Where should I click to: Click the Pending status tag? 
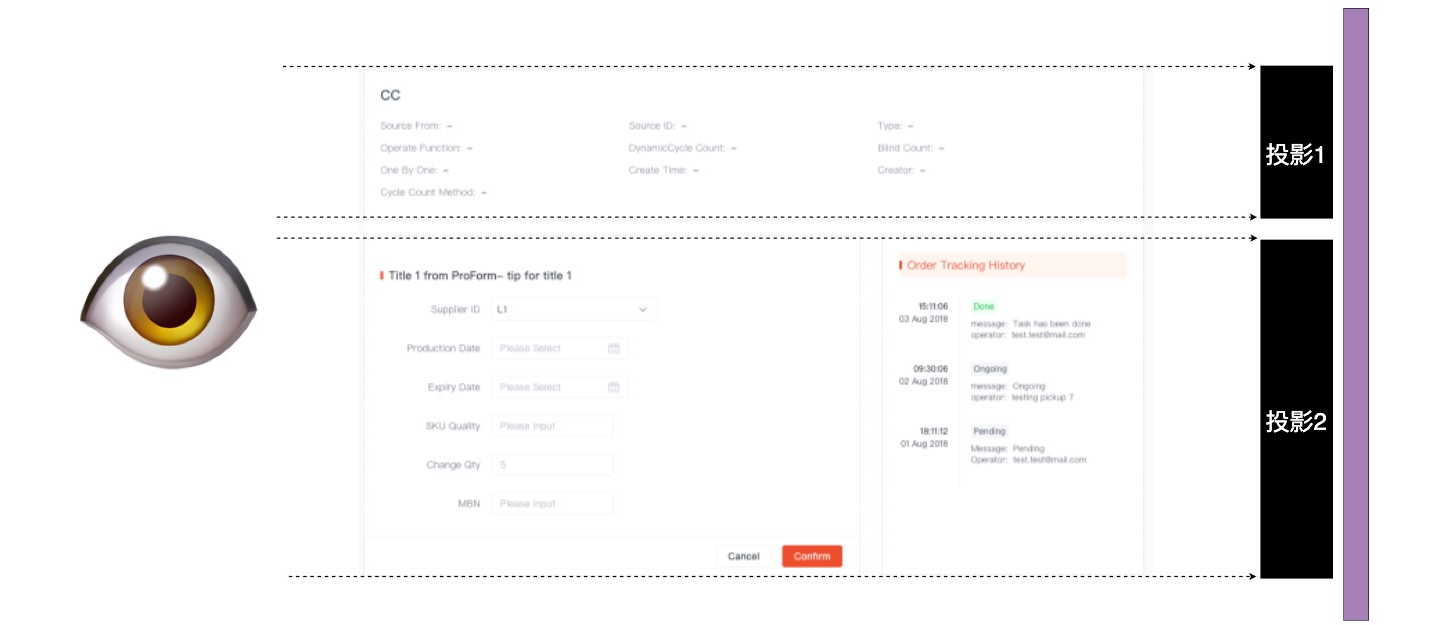(x=989, y=431)
